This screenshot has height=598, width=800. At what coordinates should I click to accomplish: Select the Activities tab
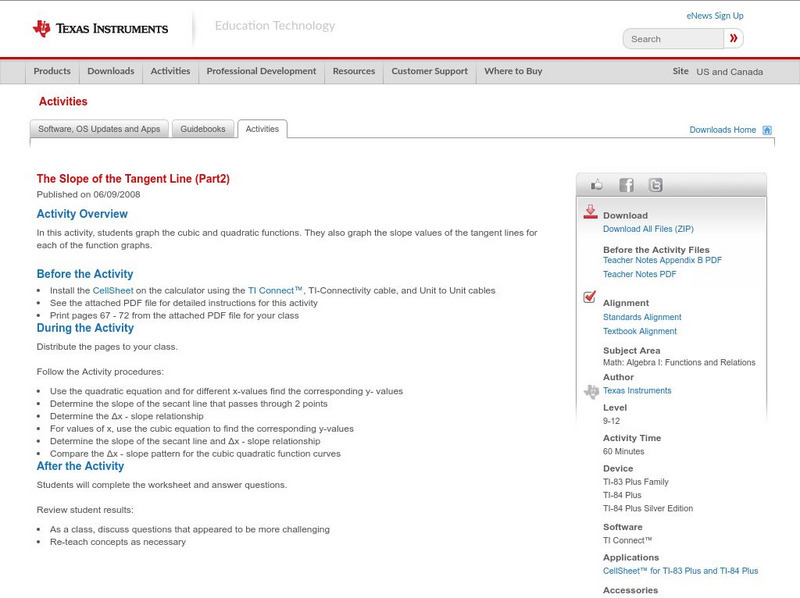[262, 129]
